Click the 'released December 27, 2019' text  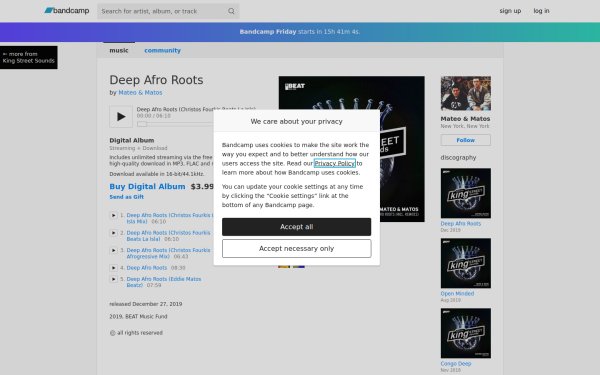pos(146,304)
